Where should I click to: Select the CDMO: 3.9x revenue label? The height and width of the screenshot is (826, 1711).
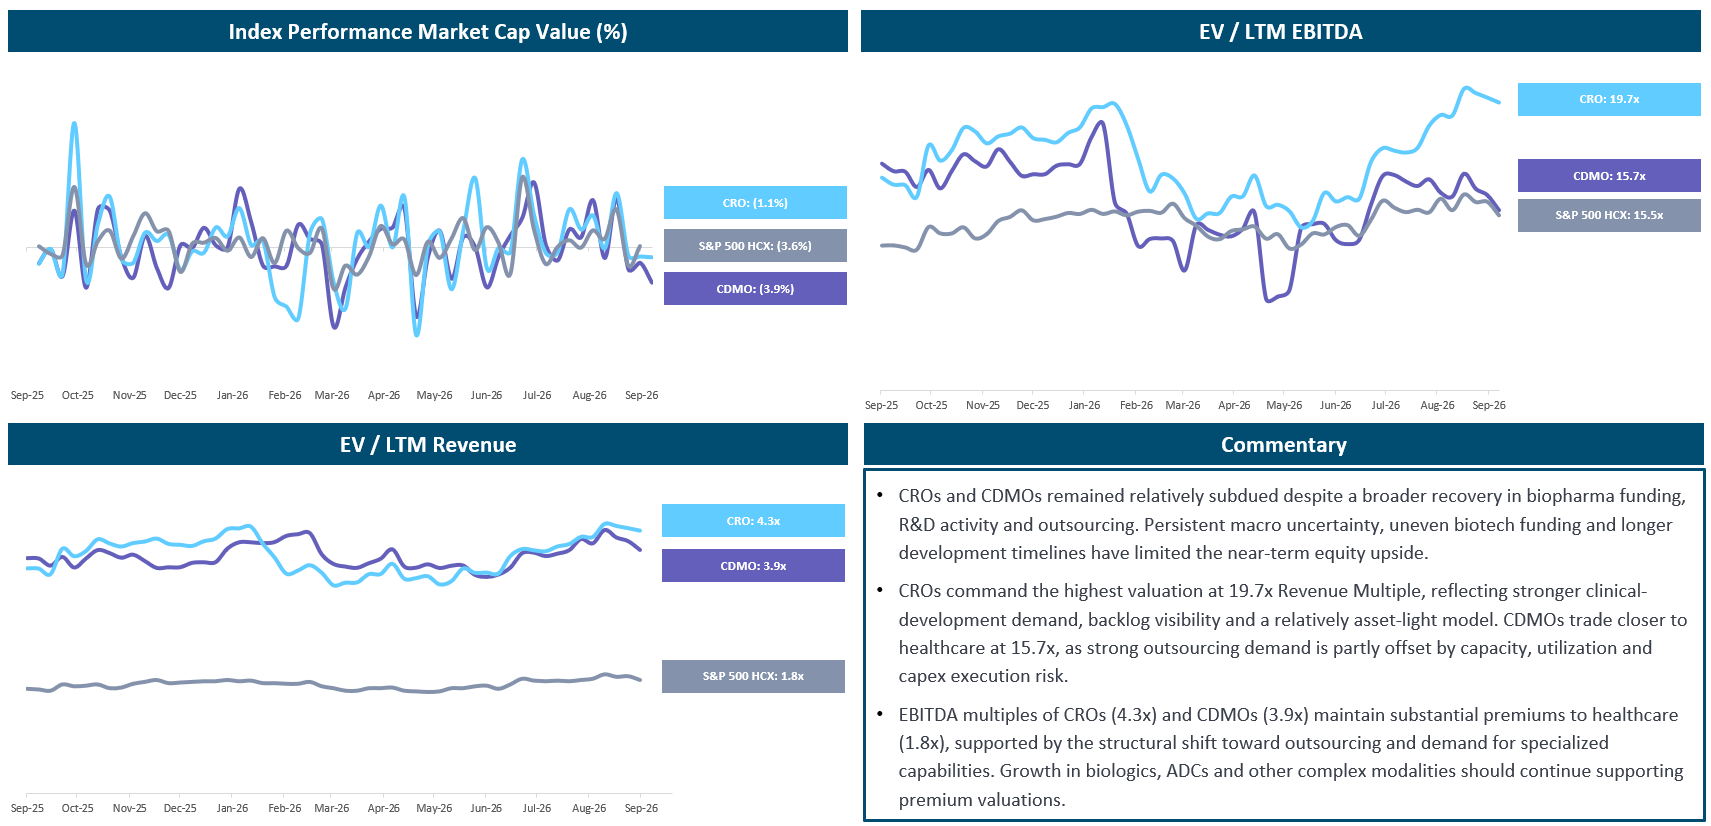753,565
